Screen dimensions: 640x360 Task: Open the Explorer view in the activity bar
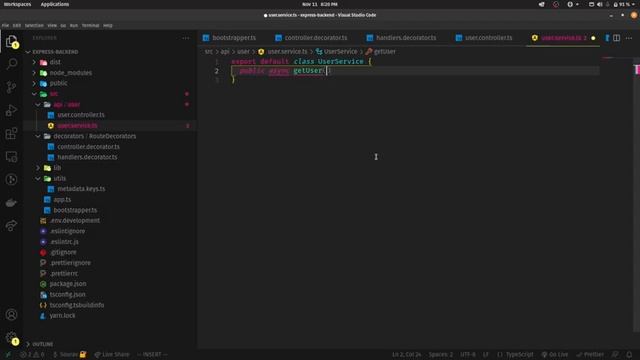click(11, 41)
